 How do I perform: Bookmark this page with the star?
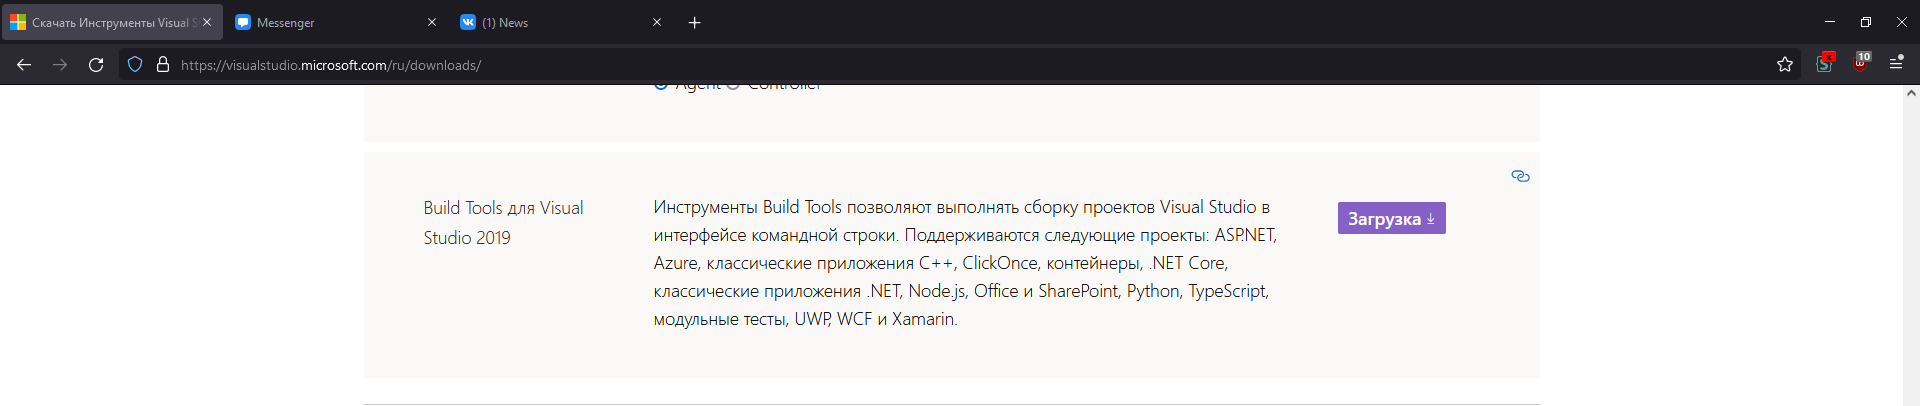pyautogui.click(x=1785, y=65)
